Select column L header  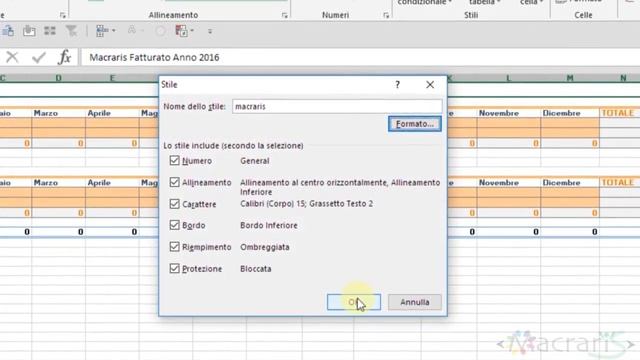point(509,78)
